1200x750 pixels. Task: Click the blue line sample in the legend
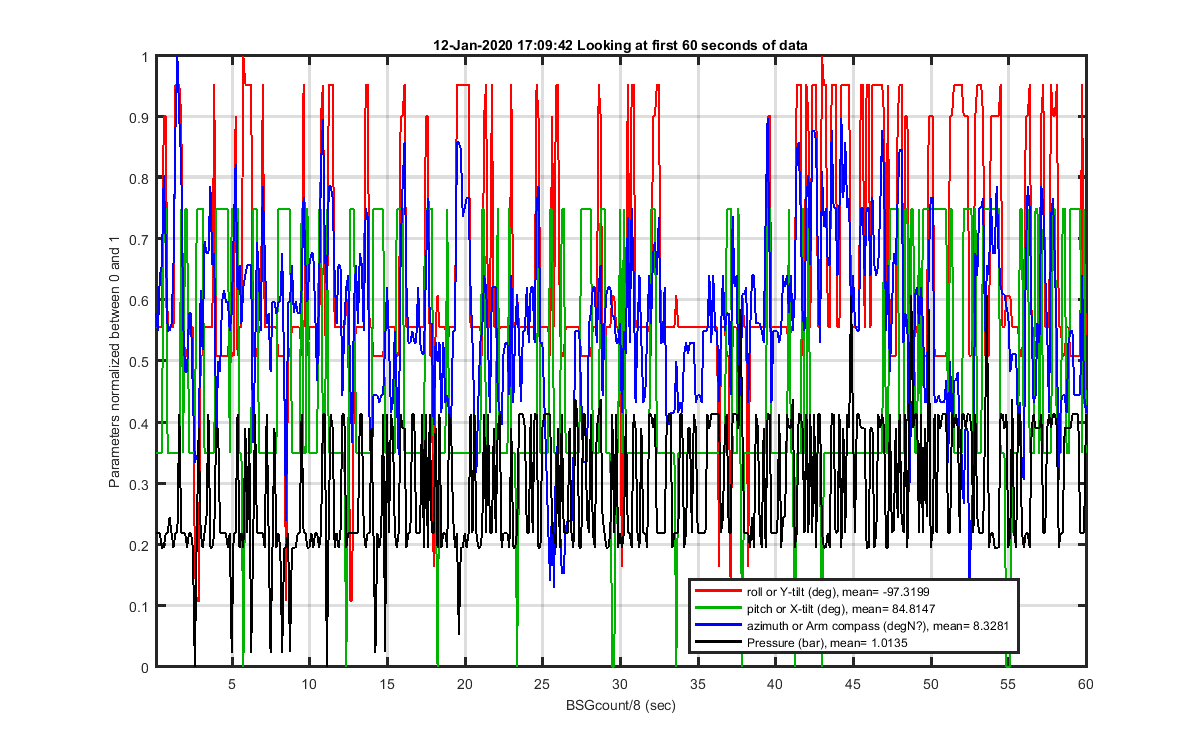pyautogui.click(x=719, y=624)
